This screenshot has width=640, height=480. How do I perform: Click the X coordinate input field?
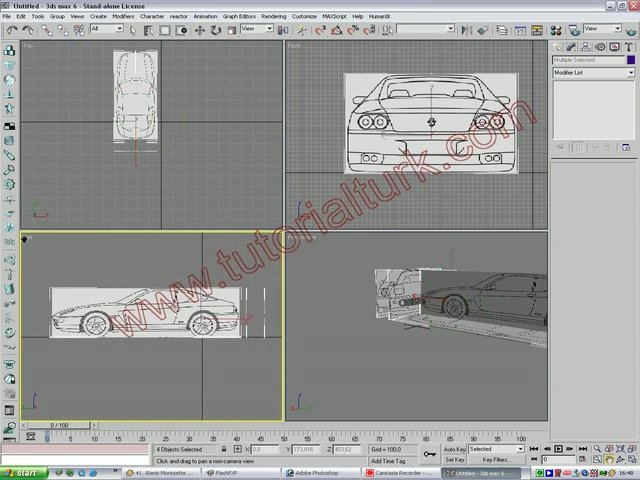265,449
